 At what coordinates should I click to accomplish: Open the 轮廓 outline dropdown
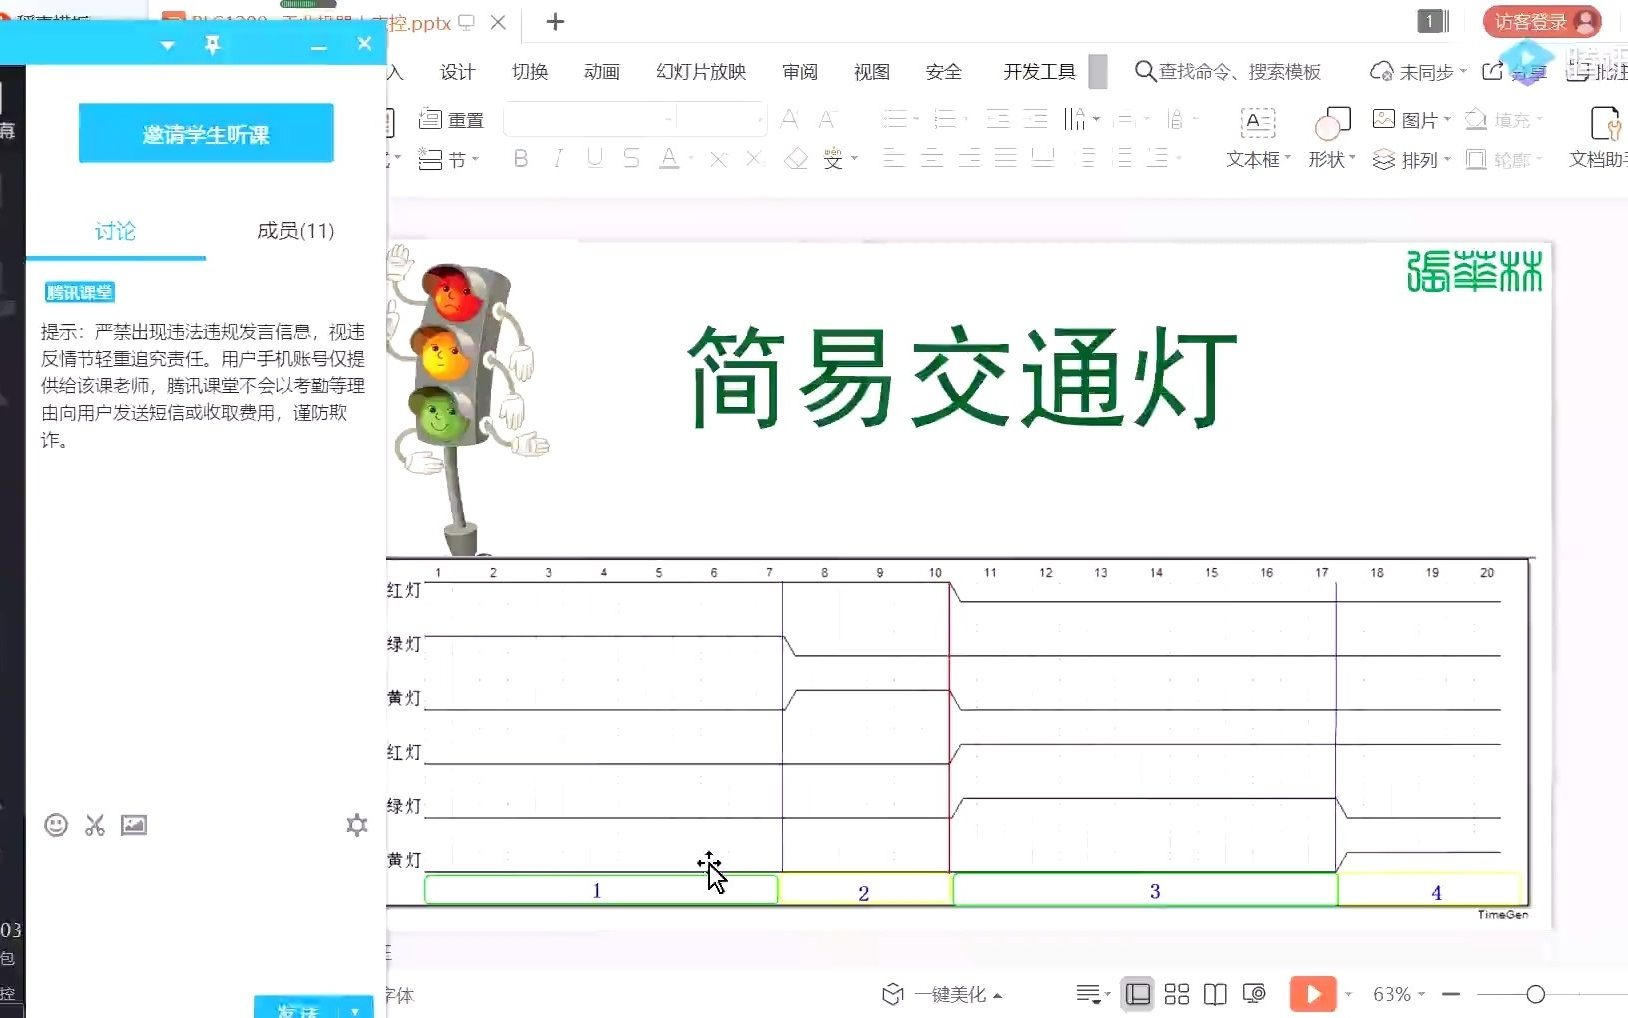(x=1503, y=160)
